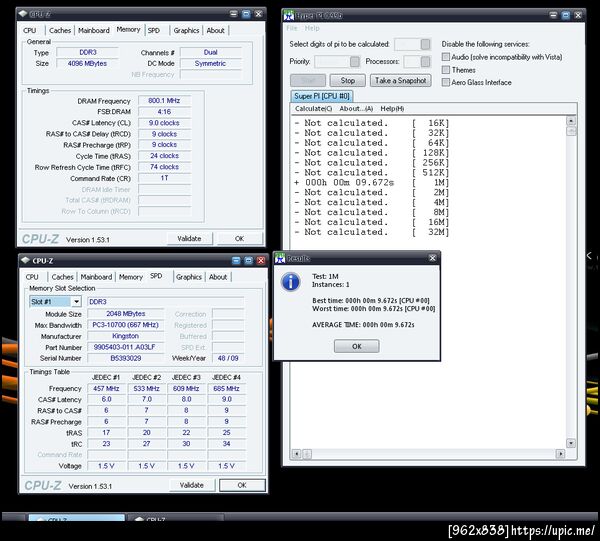Click the 32M Not calculated line
This screenshot has height=541, width=600.
(x=371, y=232)
